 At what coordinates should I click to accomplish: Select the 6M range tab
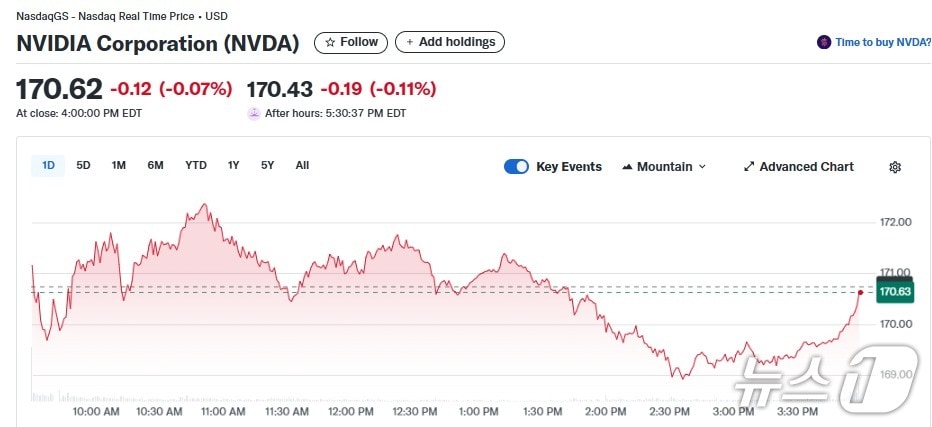[155, 166]
